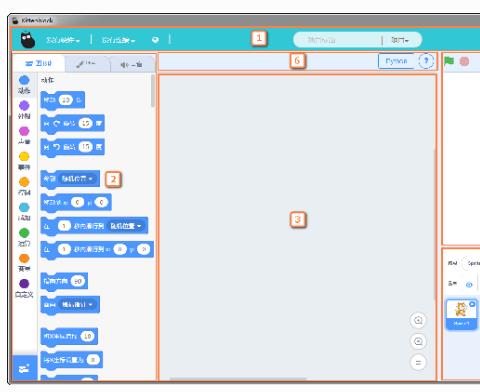Switch to the Code blocks tab

39,63
